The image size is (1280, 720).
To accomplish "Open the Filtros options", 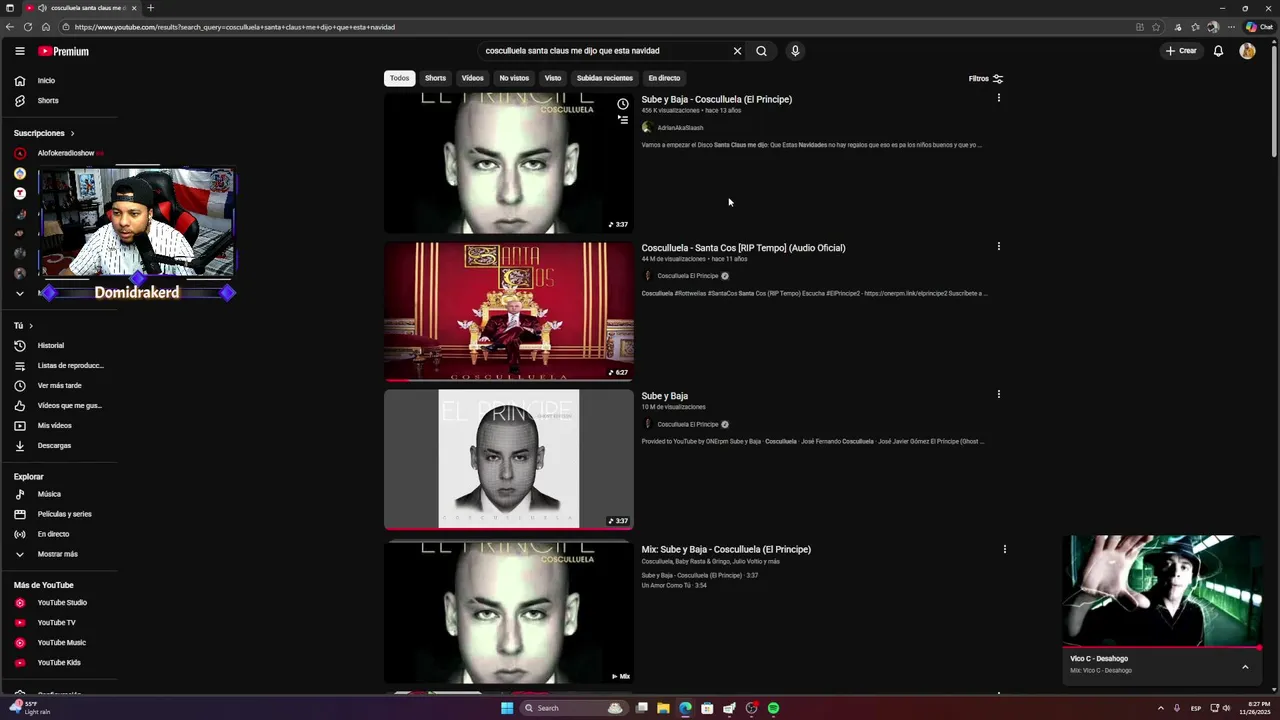I will click(x=986, y=78).
